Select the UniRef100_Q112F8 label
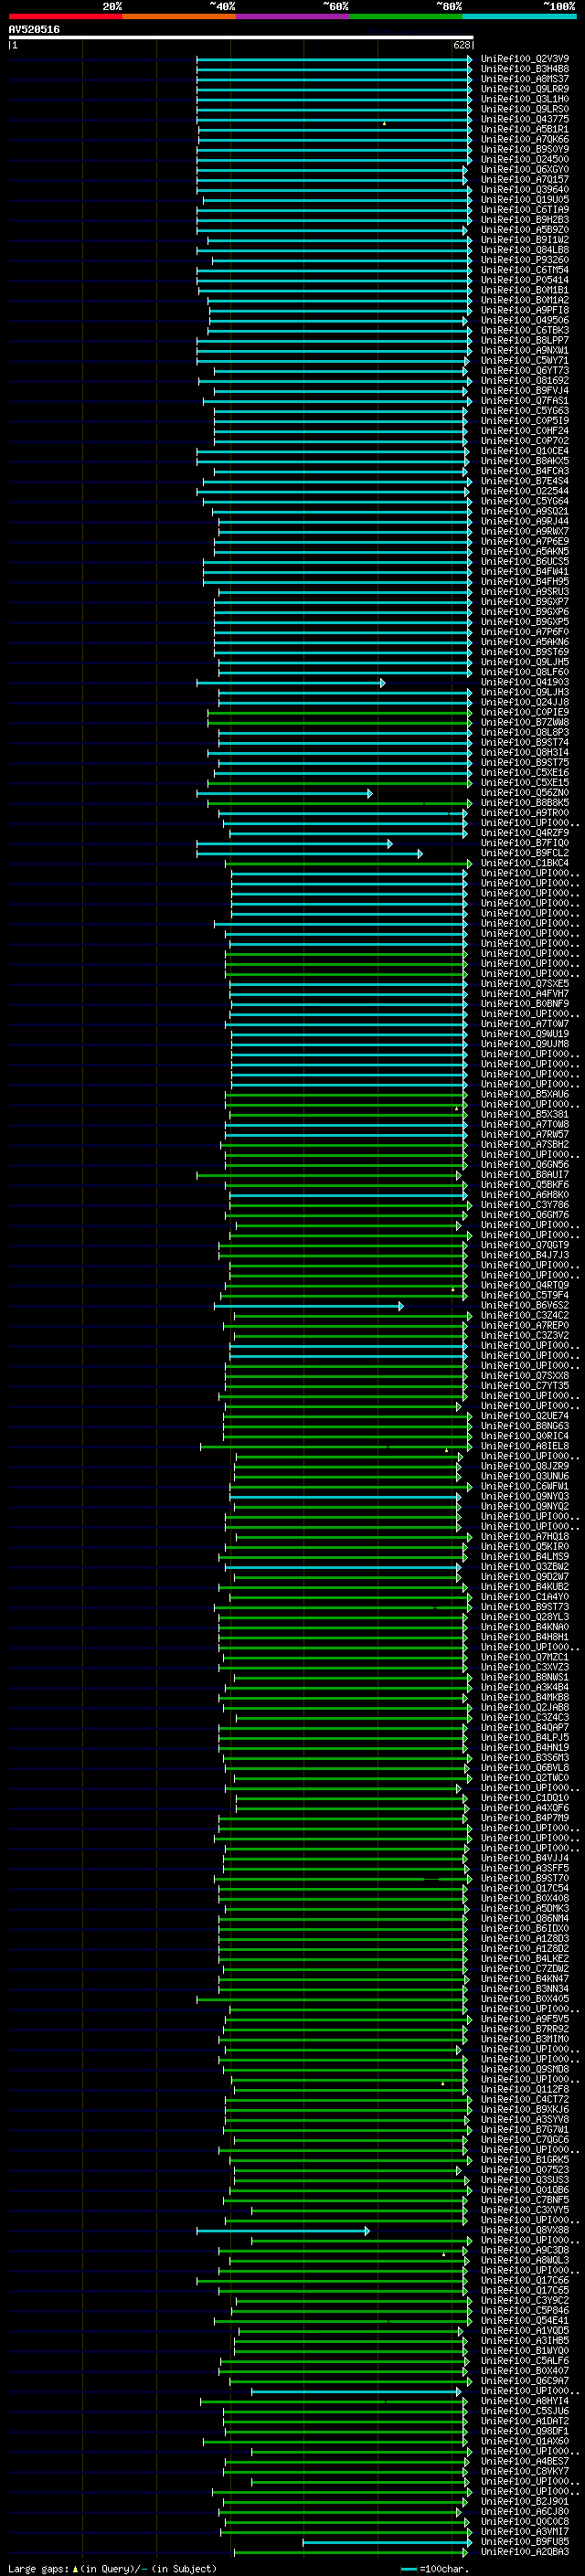The image size is (585, 2576). 525,2089
